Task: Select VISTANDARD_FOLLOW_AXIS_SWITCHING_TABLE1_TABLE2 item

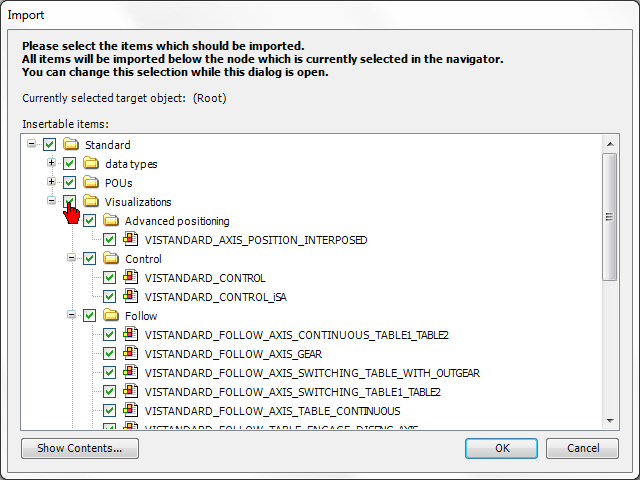Action: coord(292,392)
